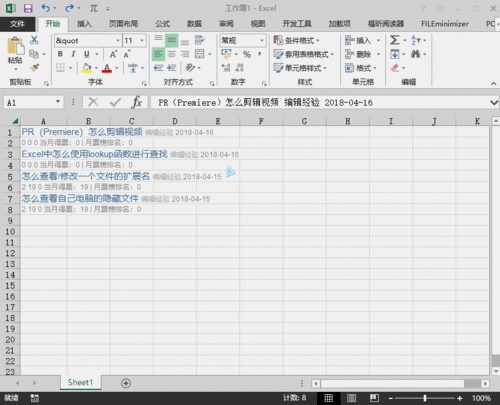Decrease decimal places

tap(240, 68)
